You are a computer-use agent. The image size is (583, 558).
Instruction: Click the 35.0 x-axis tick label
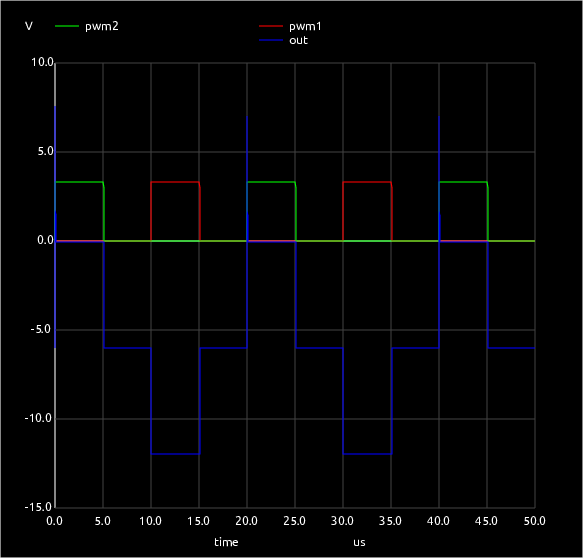(390, 521)
